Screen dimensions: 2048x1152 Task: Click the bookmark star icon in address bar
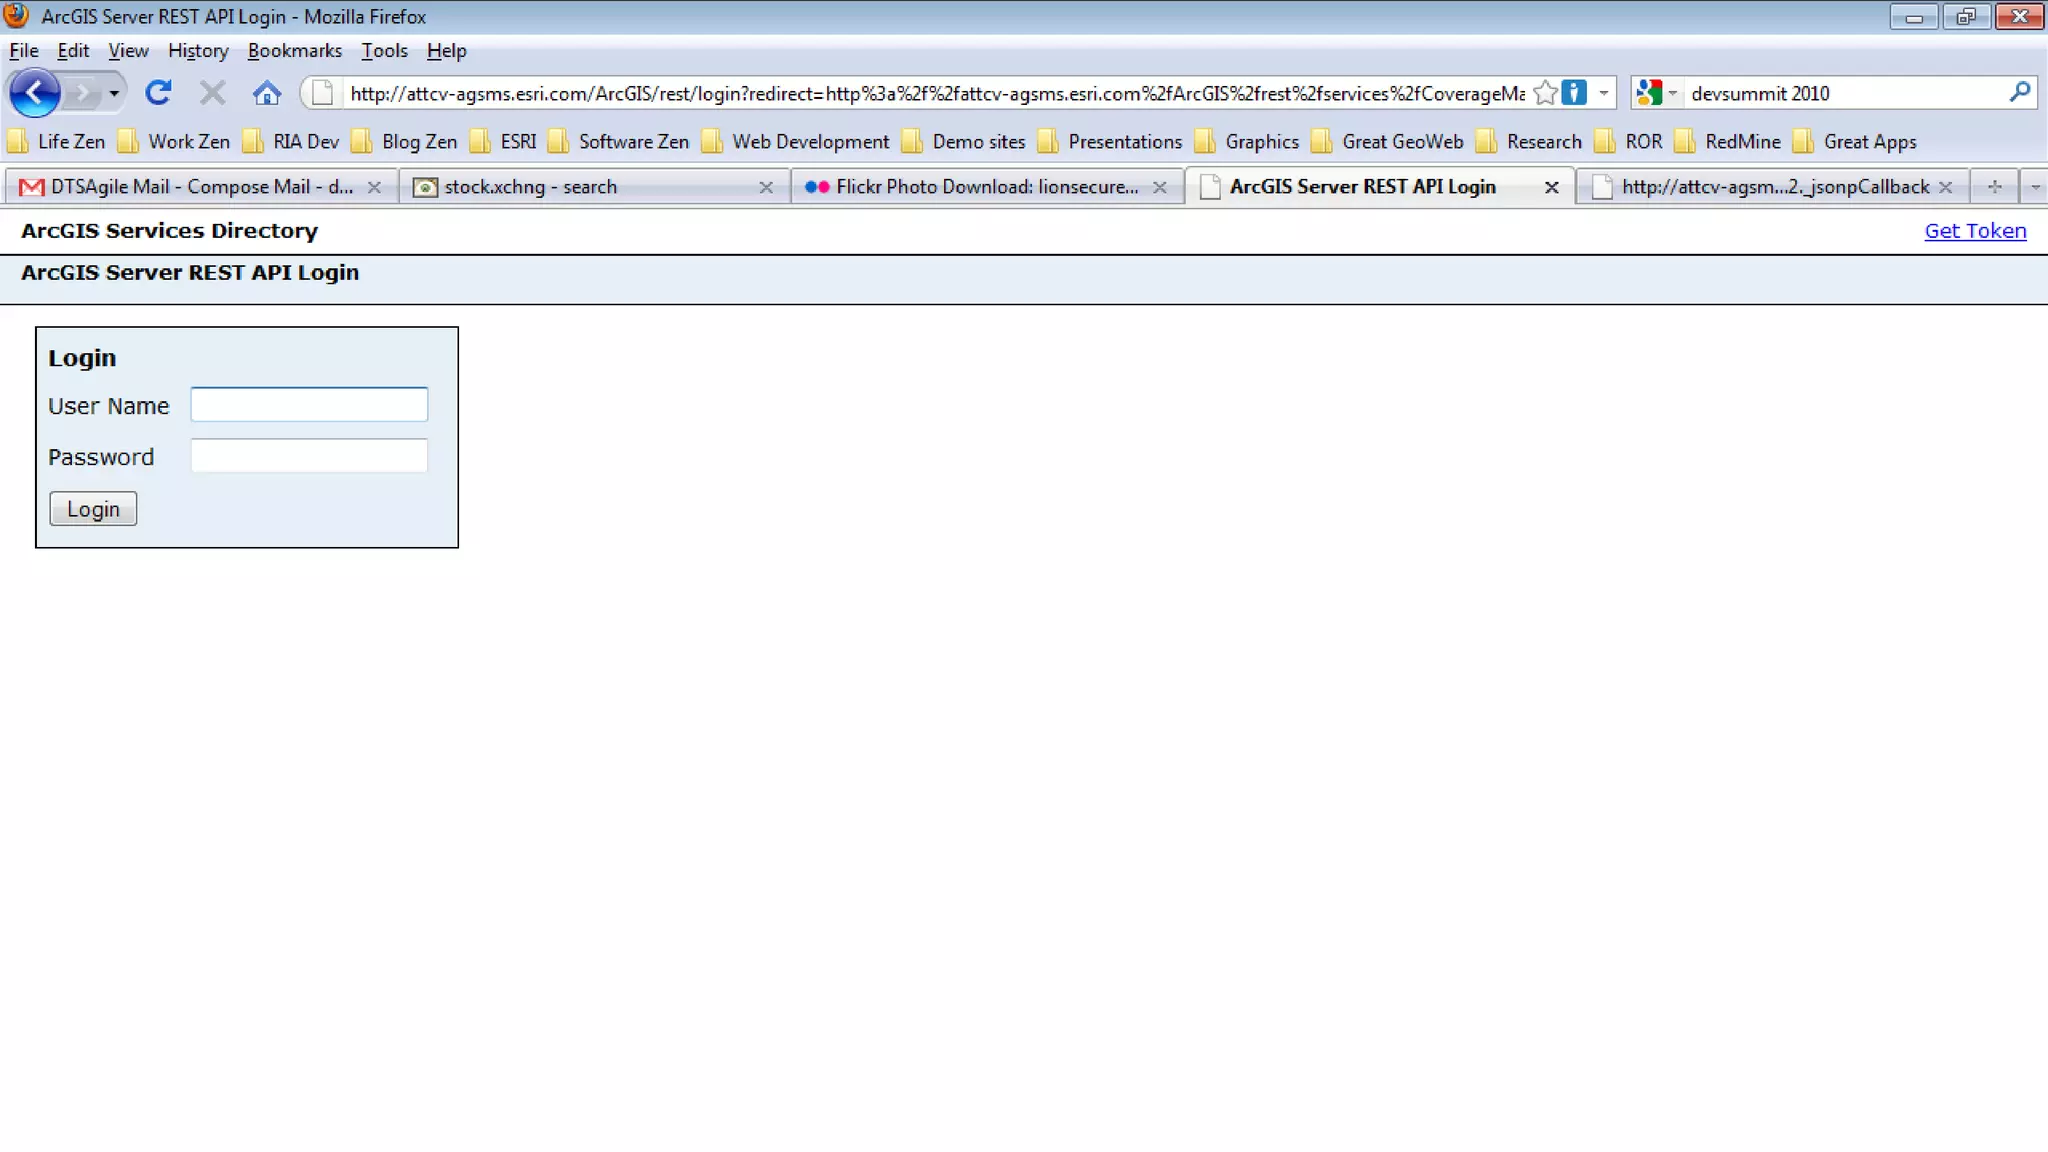(x=1545, y=93)
